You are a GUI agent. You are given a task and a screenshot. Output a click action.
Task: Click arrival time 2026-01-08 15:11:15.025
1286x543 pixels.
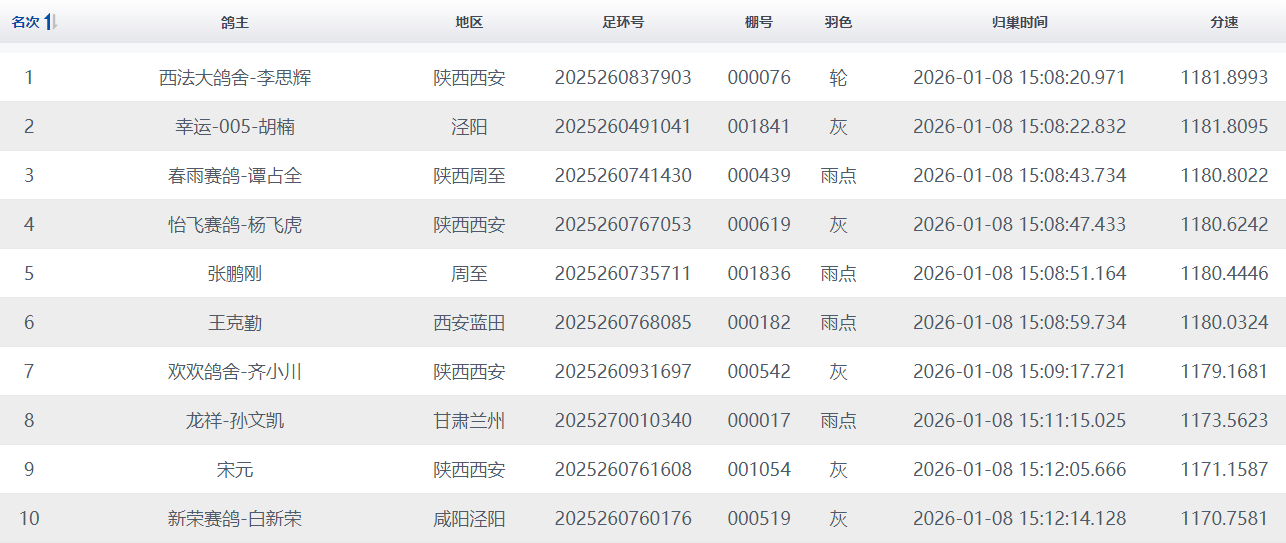pos(1019,420)
